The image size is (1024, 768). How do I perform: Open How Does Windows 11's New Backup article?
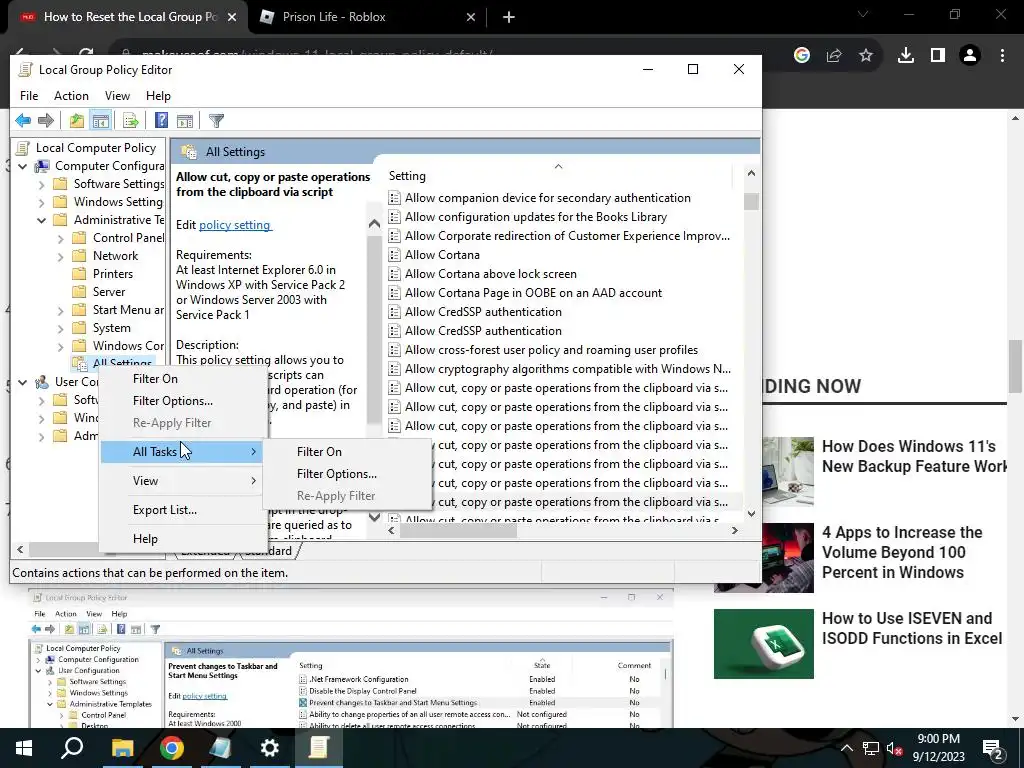click(914, 456)
